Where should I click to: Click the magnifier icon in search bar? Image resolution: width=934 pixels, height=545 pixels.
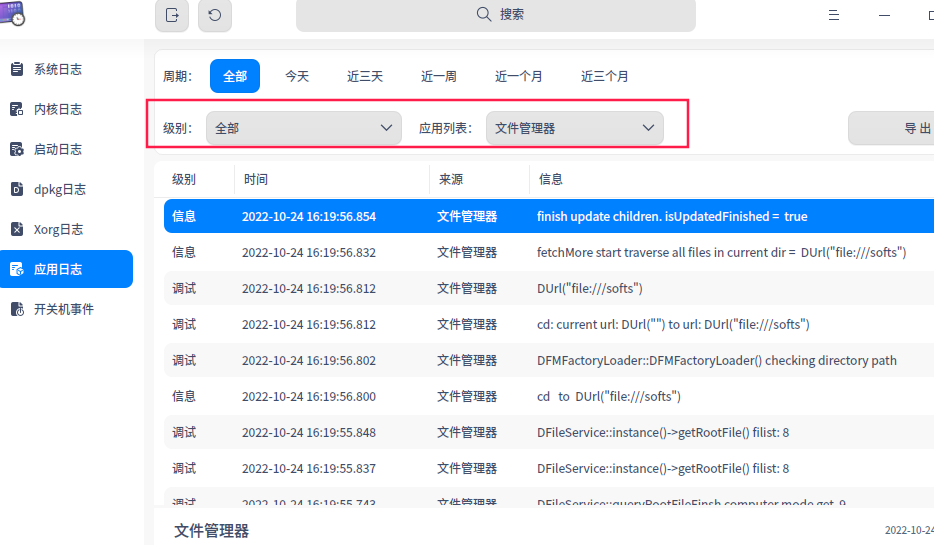[484, 14]
